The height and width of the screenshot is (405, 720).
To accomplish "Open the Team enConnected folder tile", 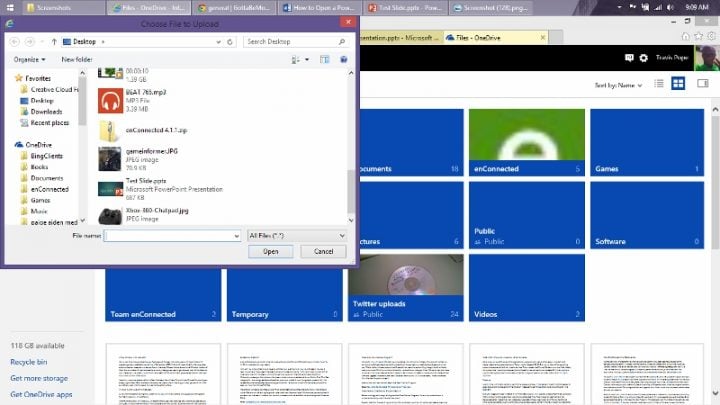I will point(163,295).
